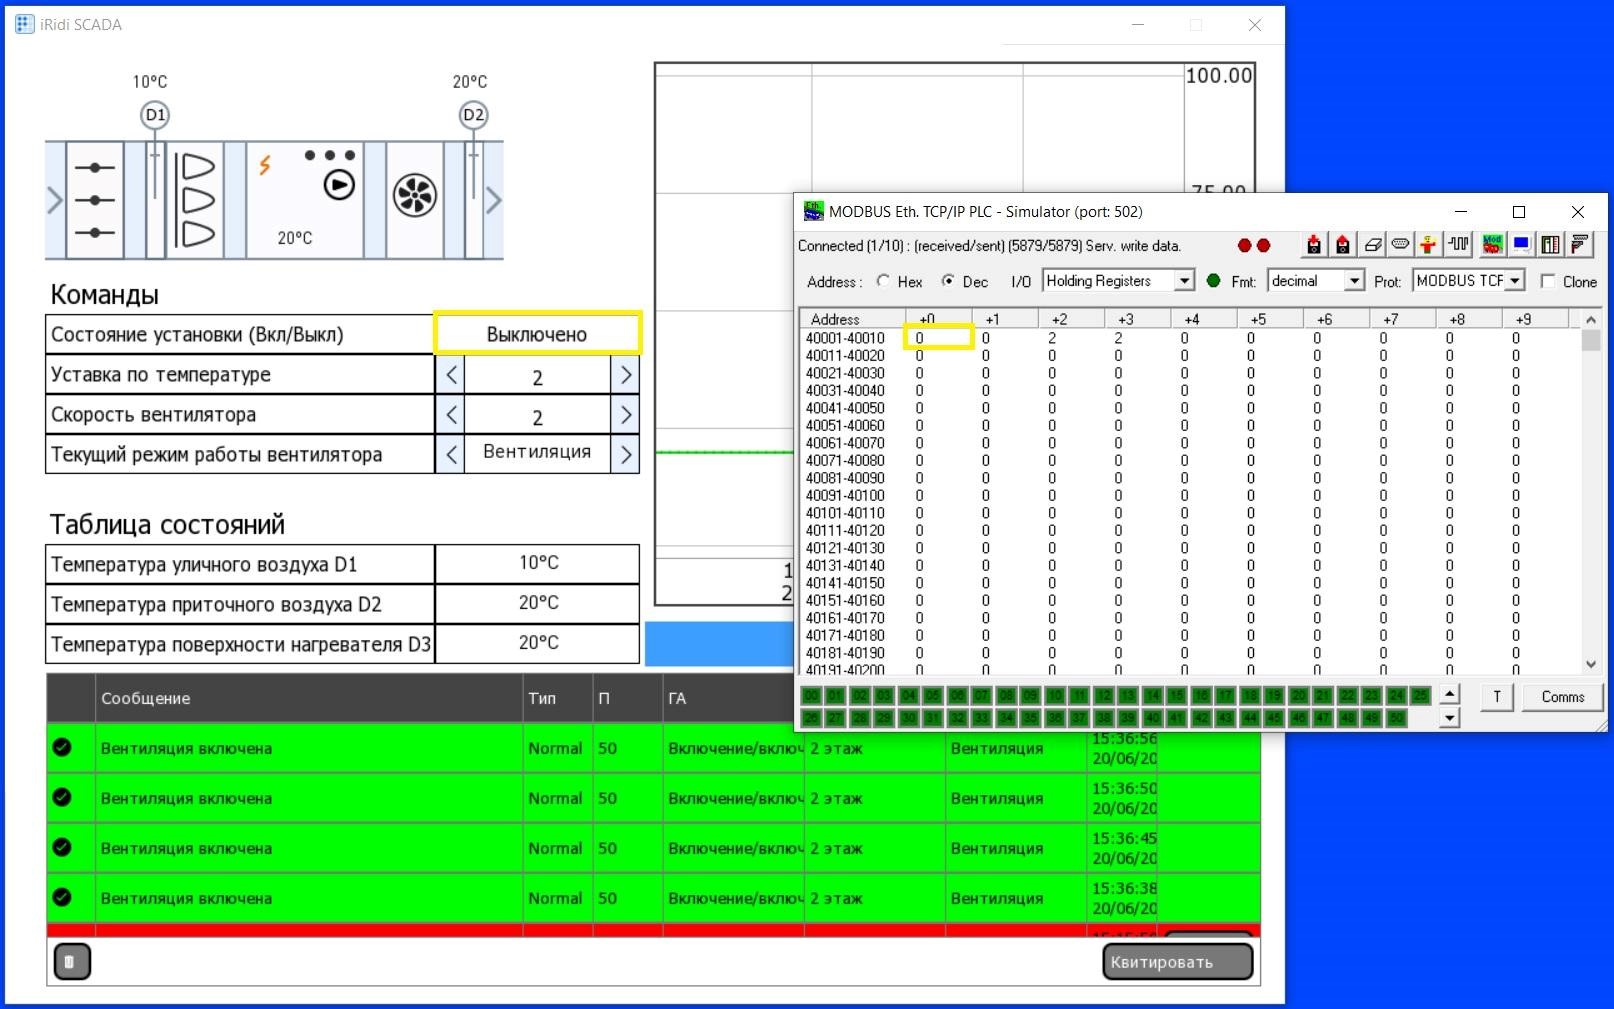1614x1009 pixels.
Task: Click the D1 temperature sensor marker
Action: (155, 115)
